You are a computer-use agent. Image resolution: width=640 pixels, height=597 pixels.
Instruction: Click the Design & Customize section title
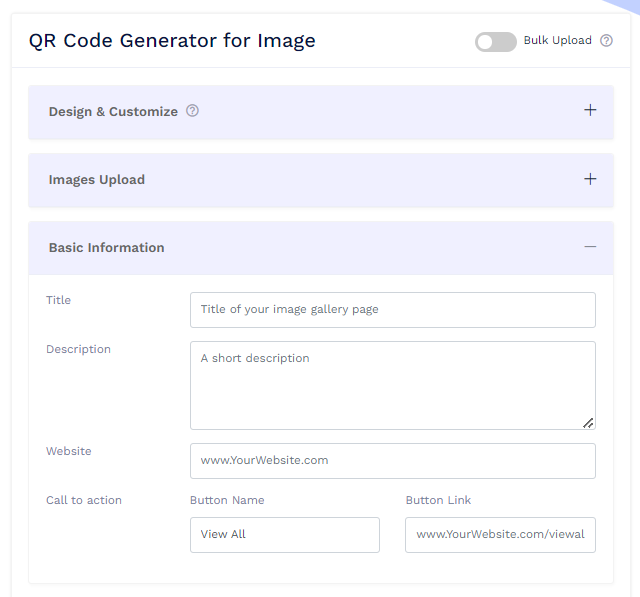click(113, 112)
